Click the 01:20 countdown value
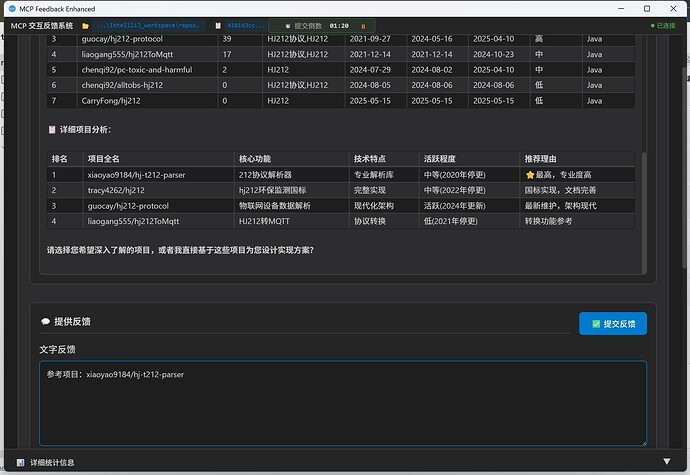Screen dimensions: 690x475 pyautogui.click(x=339, y=26)
